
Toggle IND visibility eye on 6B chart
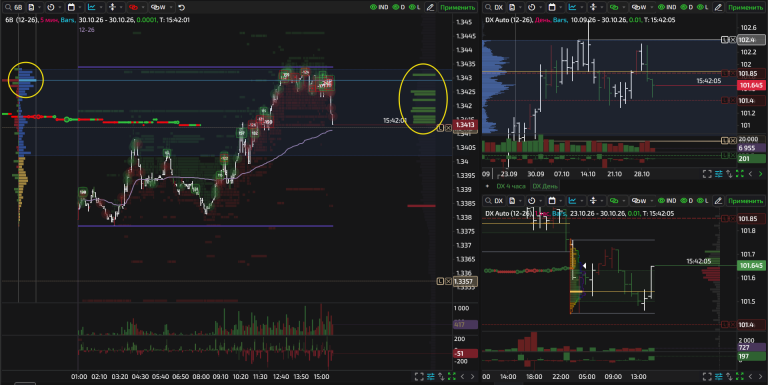(x=373, y=7)
